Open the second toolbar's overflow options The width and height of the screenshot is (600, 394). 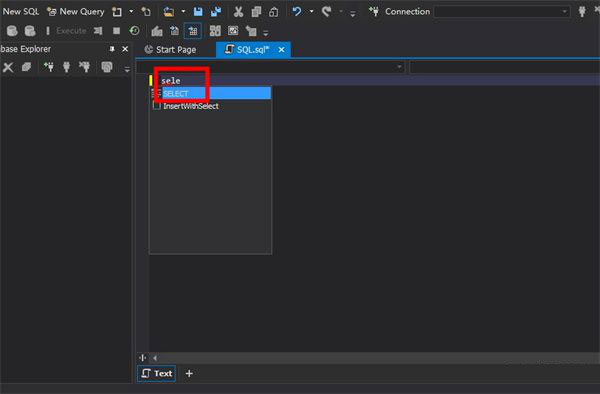(266, 33)
